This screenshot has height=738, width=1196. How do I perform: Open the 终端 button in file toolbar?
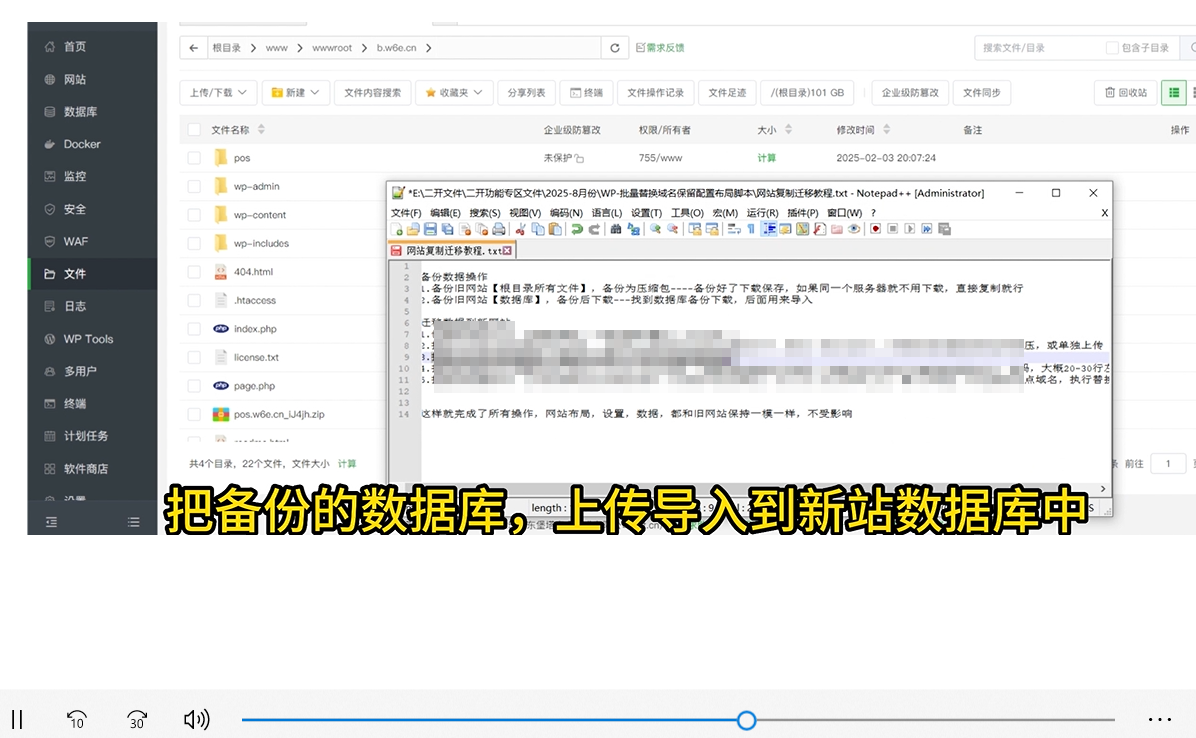click(586, 92)
